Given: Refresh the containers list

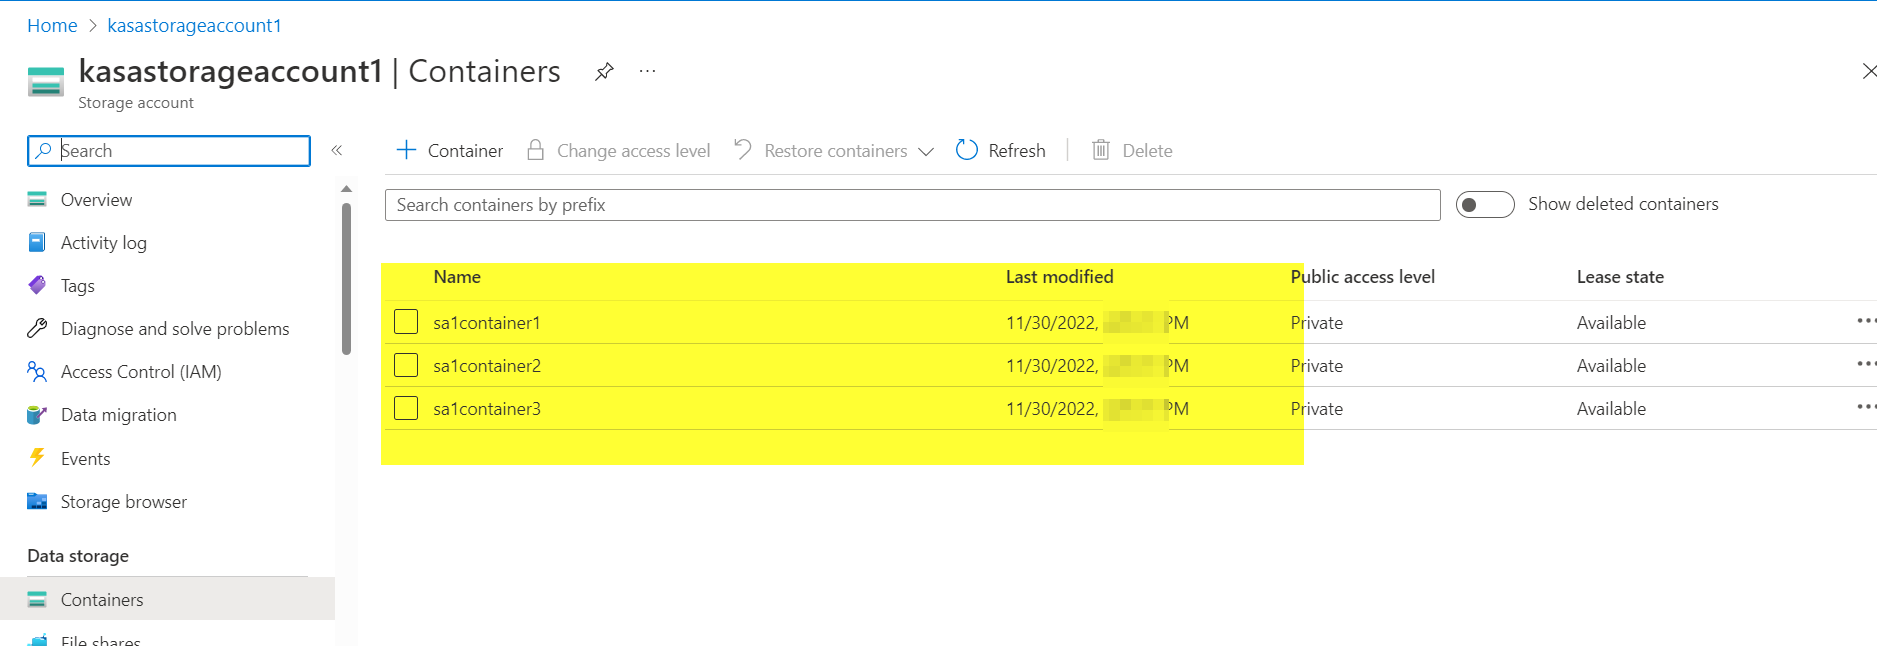Looking at the screenshot, I should [1001, 150].
